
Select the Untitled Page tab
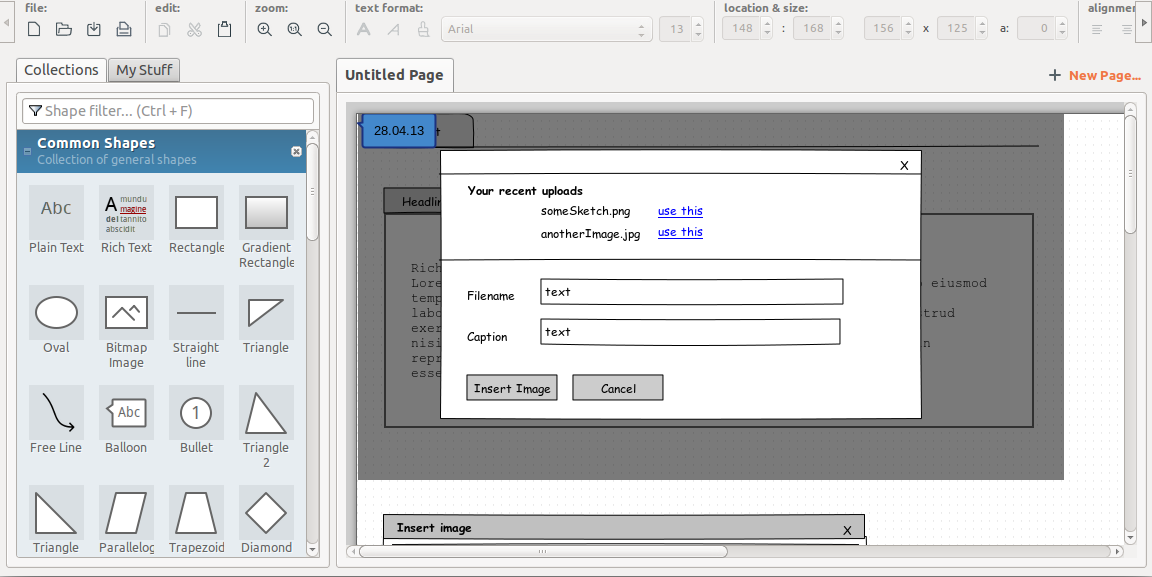394,75
